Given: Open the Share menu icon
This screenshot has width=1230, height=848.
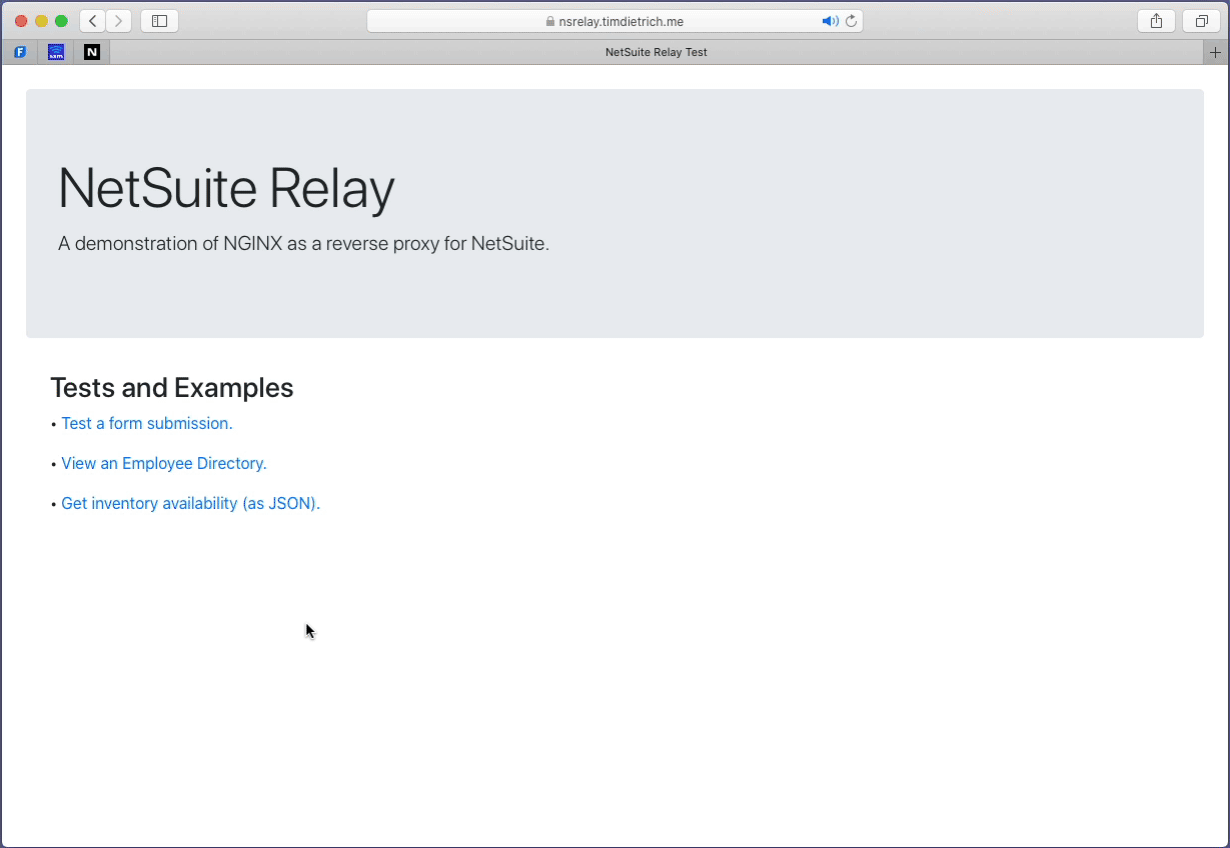Looking at the screenshot, I should tap(1156, 21).
